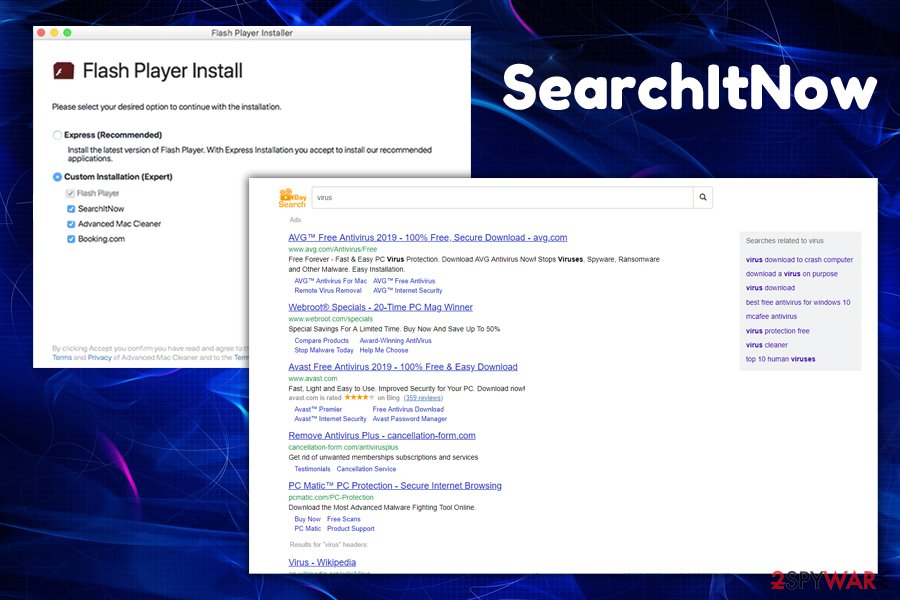
Task: Open Remove Antivirus Plus result
Action: 382,436
